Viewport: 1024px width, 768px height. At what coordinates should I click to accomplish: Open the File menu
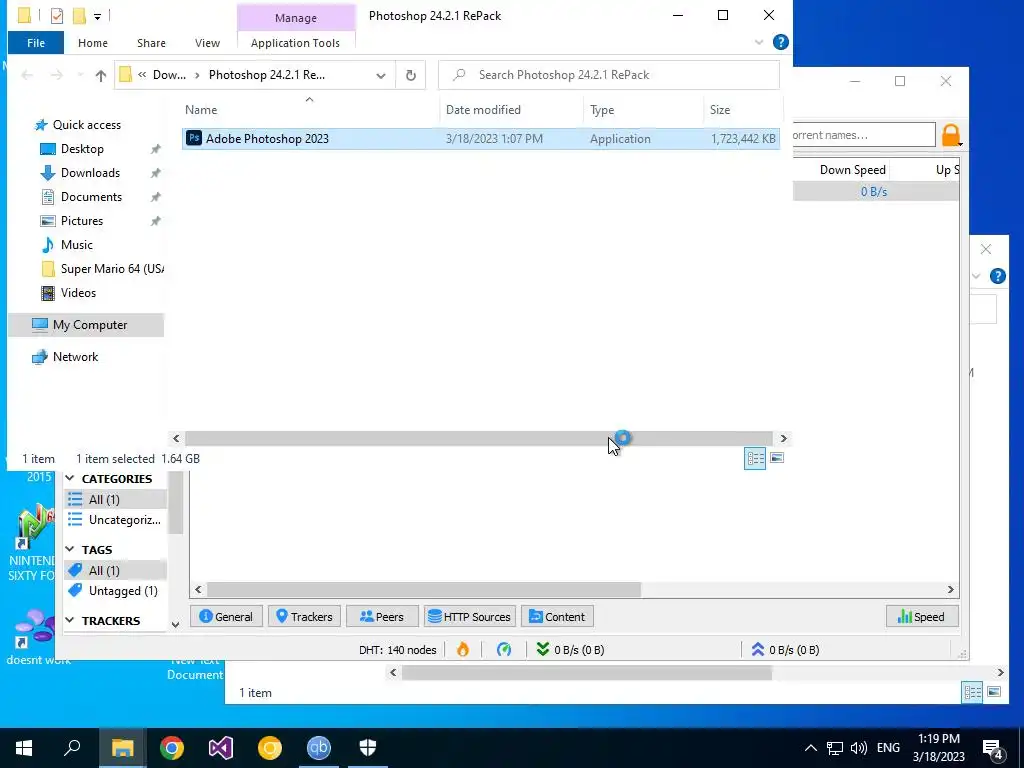(36, 43)
